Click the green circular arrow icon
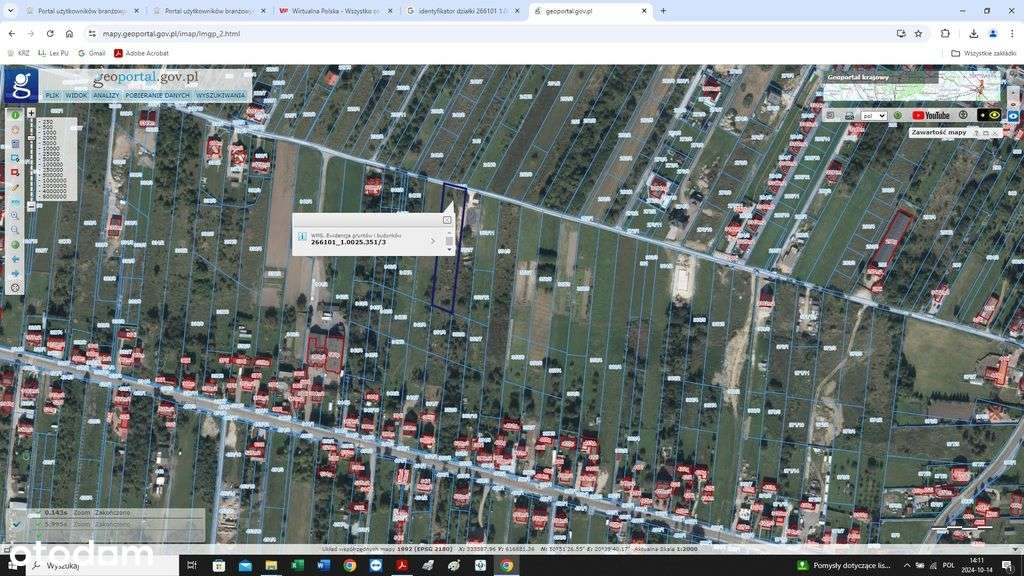The image size is (1024, 576). tap(898, 116)
